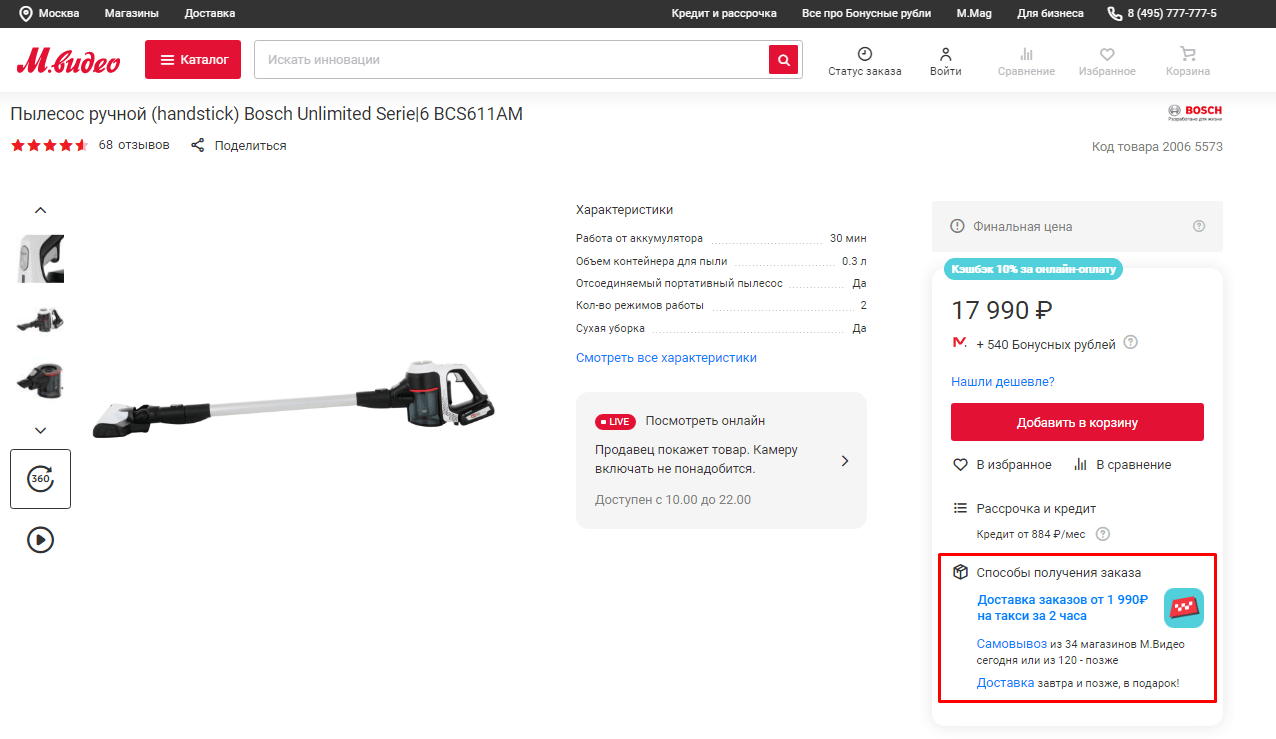The image size is (1276, 739).
Task: Click the Самовывоз pickup link
Action: tap(1012, 644)
